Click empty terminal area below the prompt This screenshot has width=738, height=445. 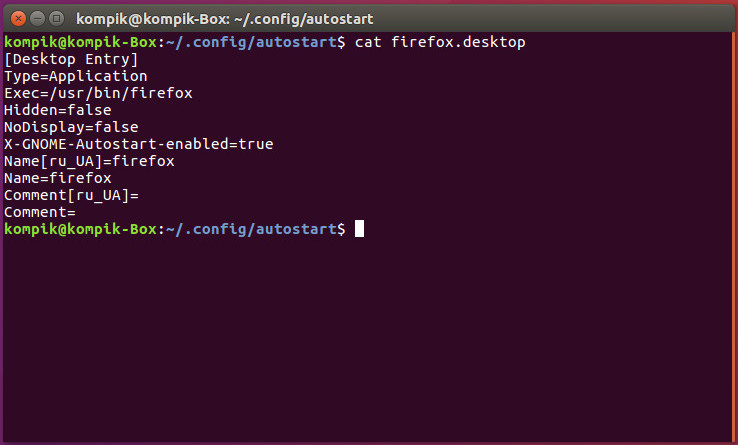click(367, 339)
